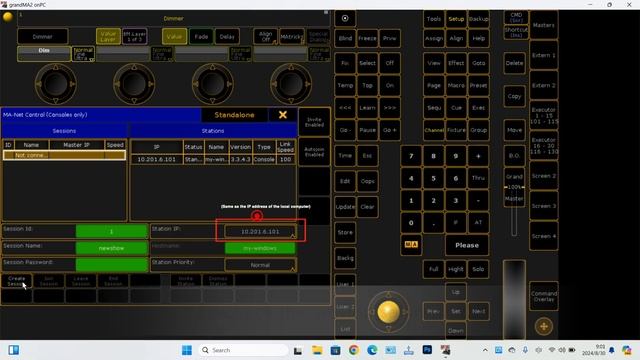
Task: Click the round target icon button above Blind
Action: point(345,18)
